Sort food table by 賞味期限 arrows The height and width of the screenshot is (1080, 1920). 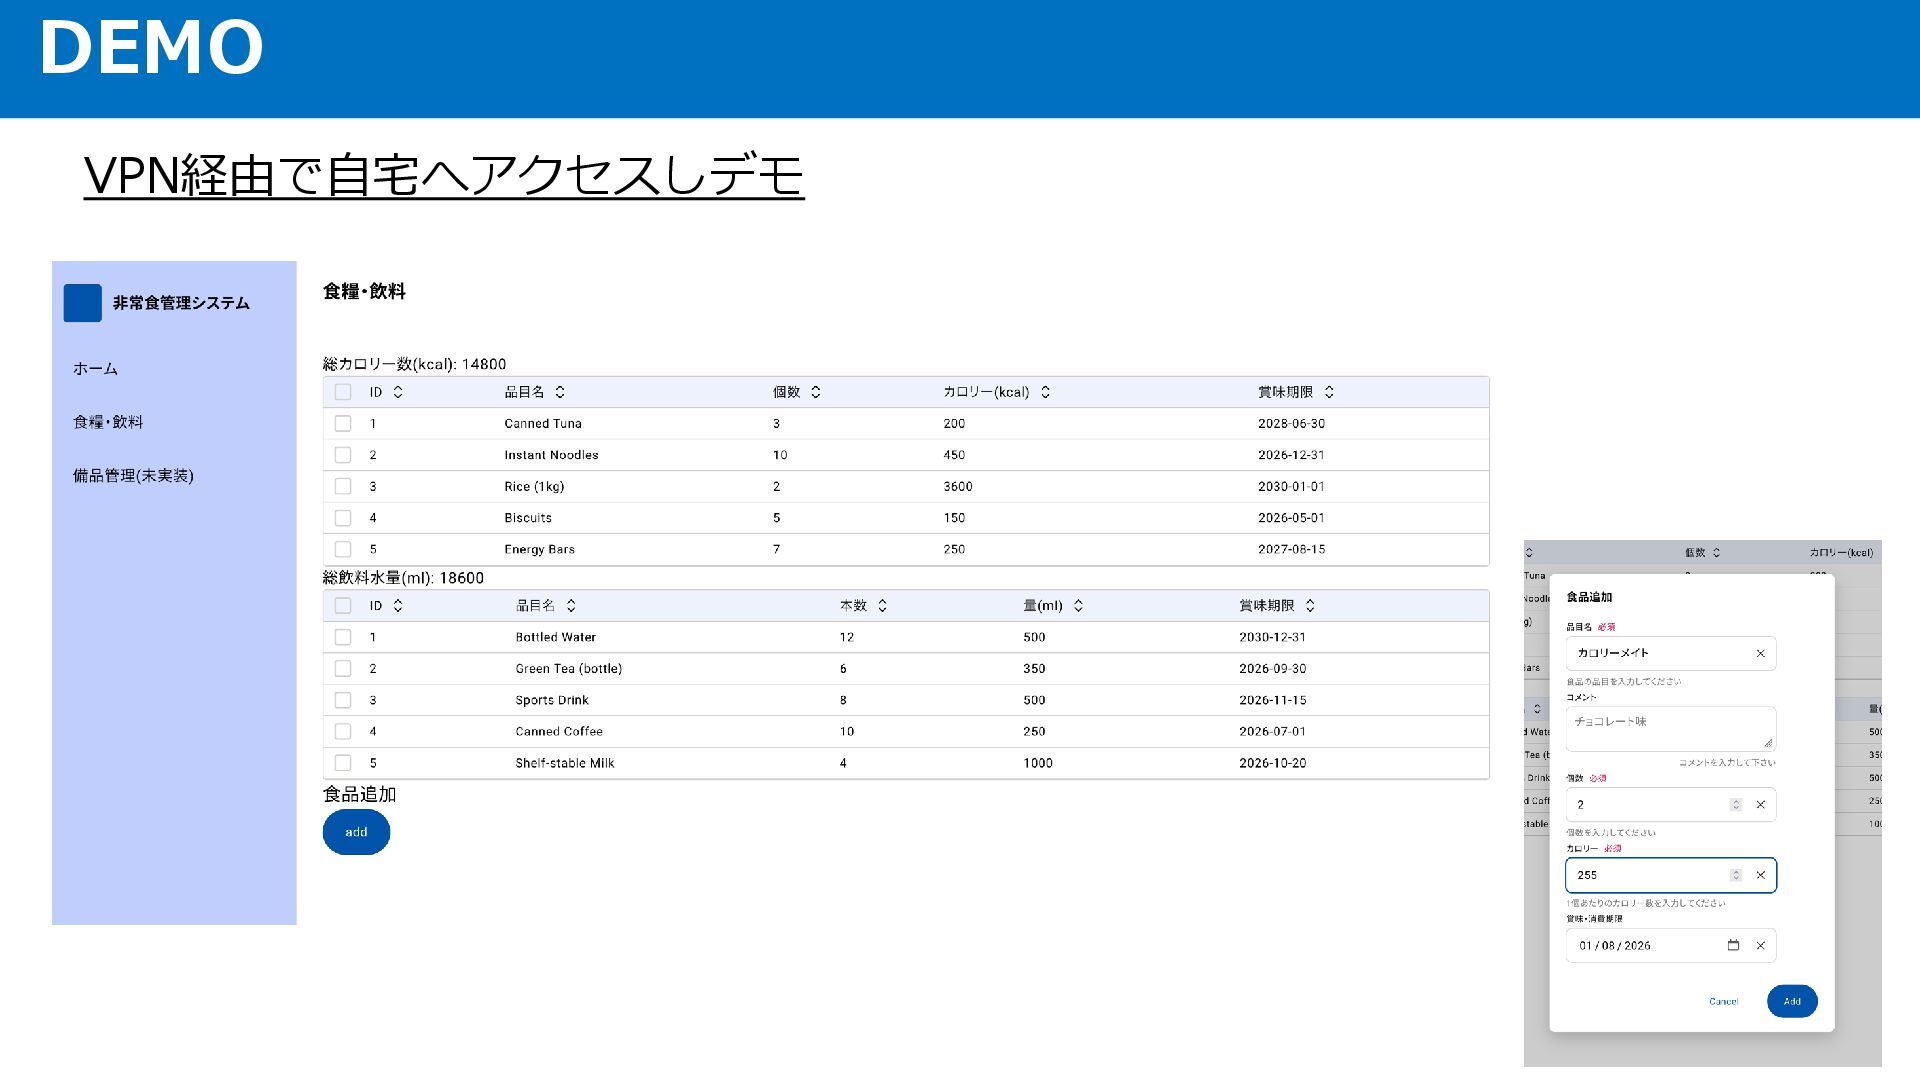[1329, 392]
